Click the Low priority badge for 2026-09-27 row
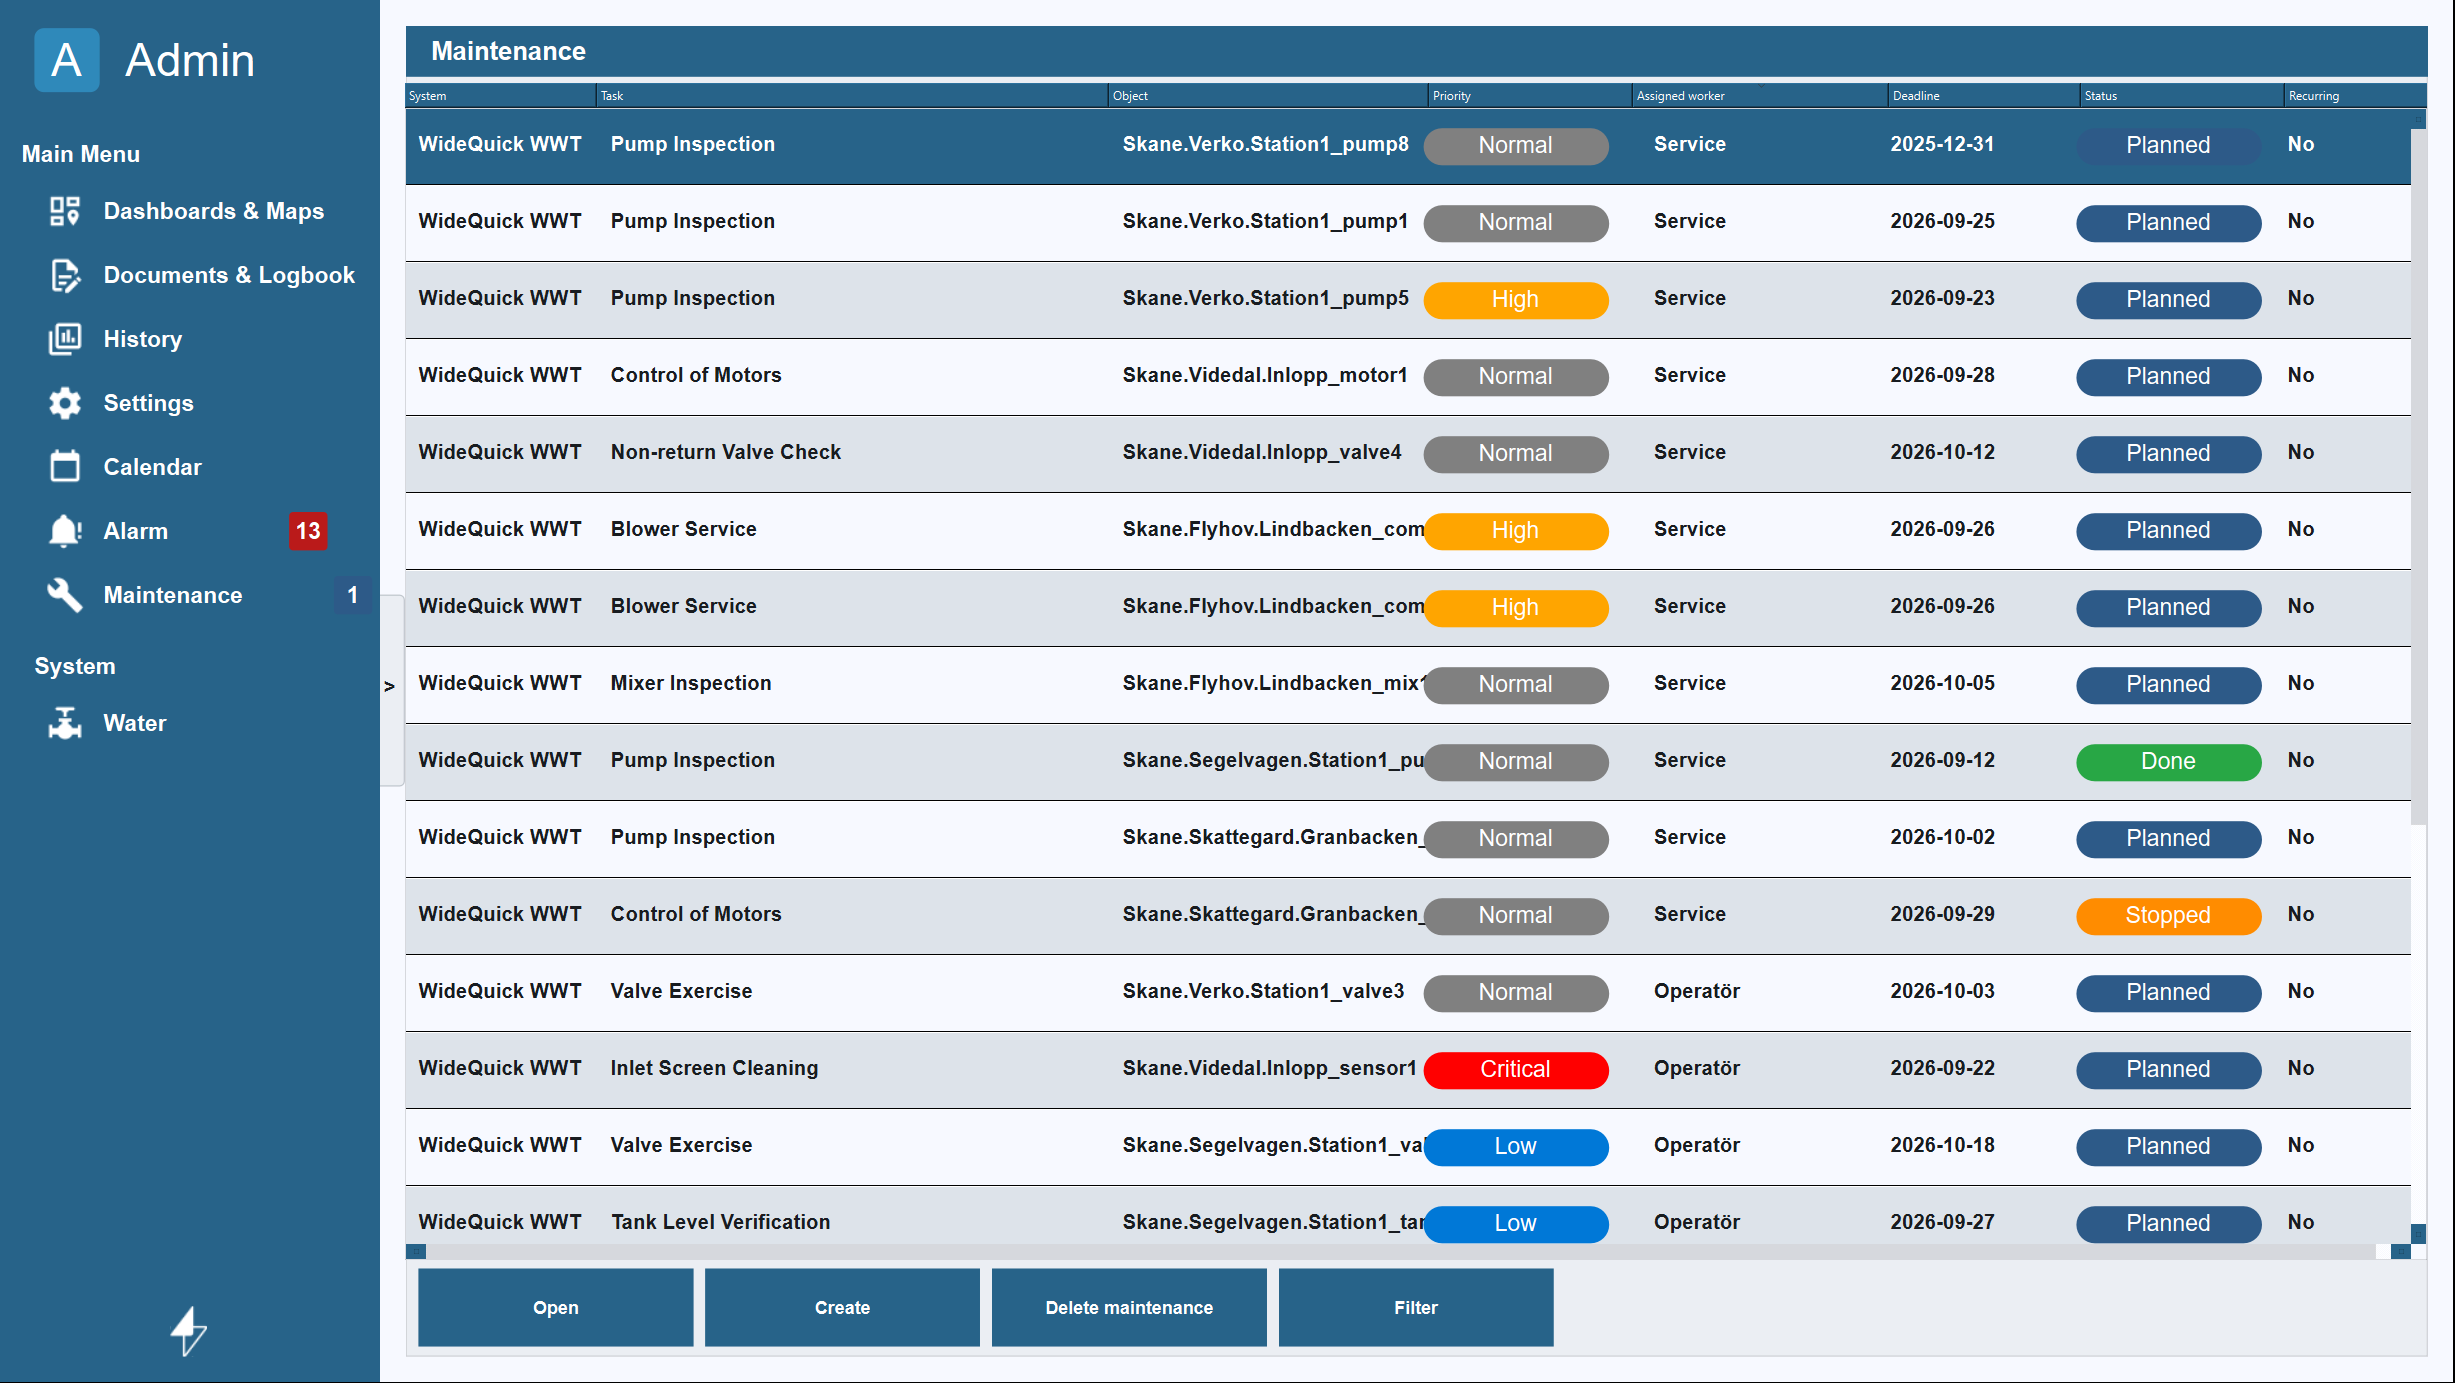The image size is (2455, 1383). click(1515, 1223)
